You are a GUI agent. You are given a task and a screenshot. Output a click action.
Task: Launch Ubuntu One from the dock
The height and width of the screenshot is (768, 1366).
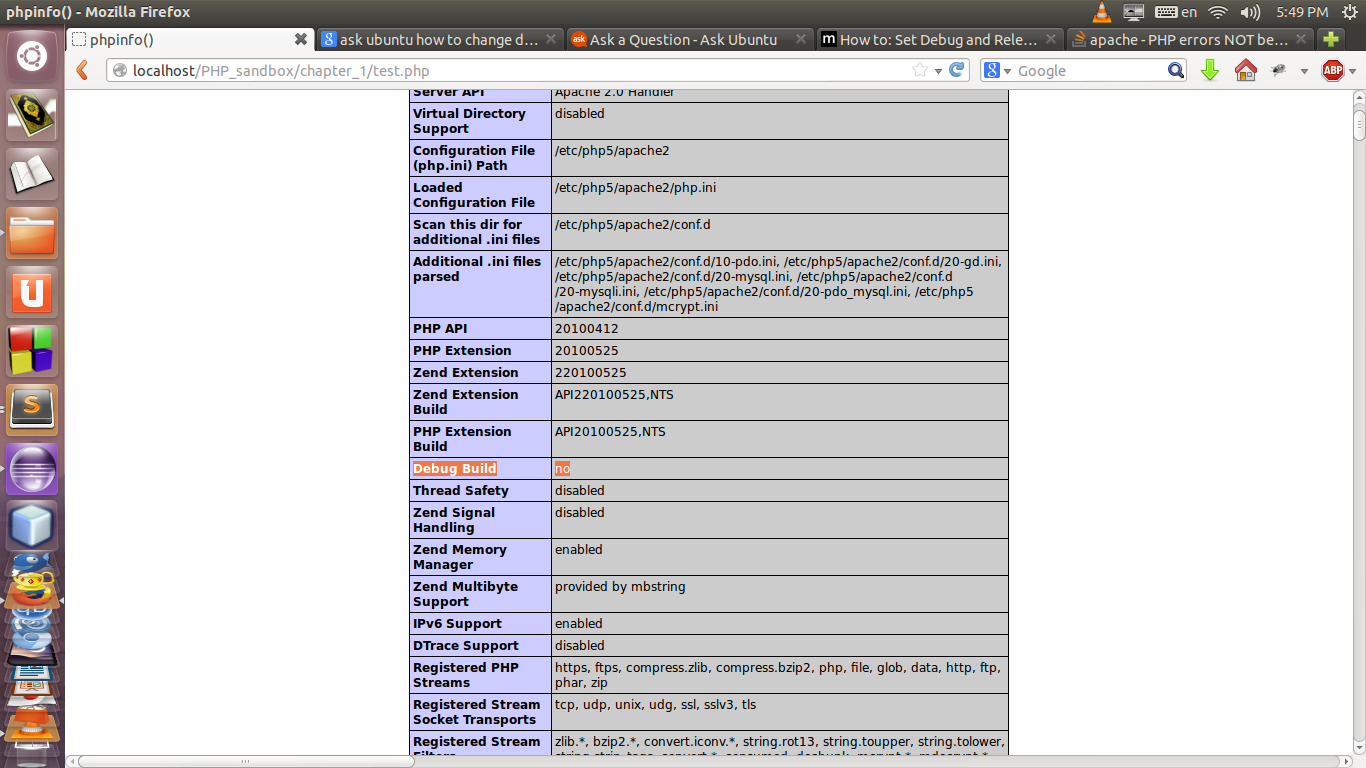point(32,292)
